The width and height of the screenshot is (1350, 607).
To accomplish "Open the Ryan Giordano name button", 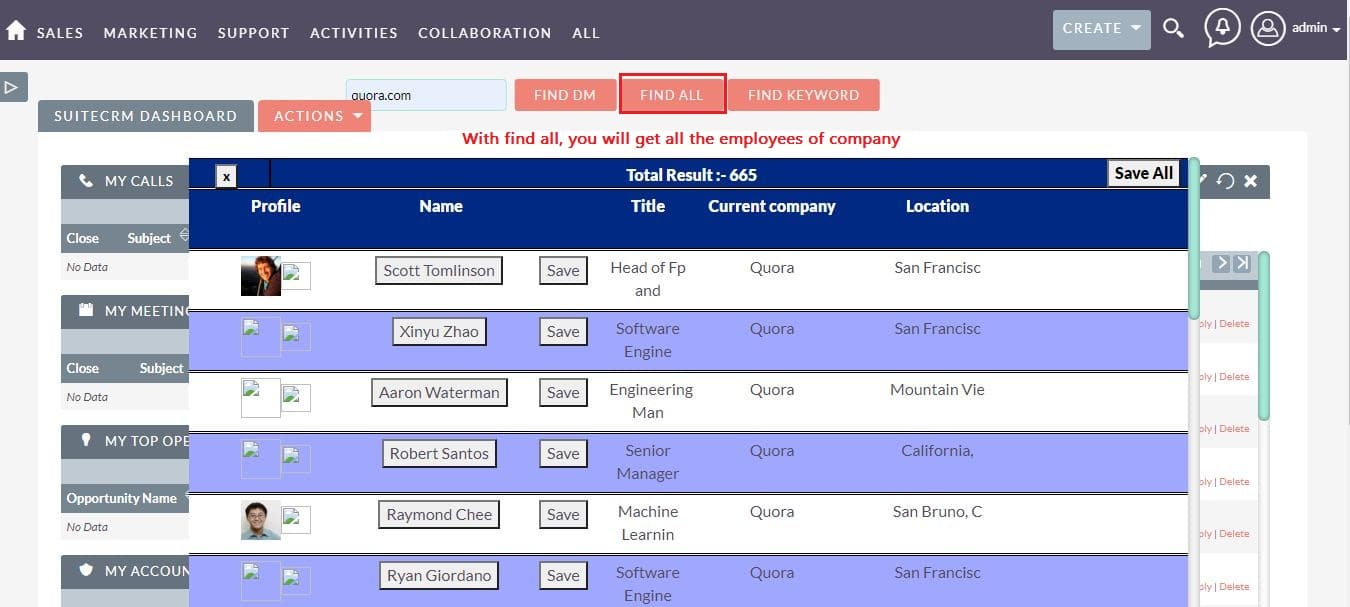I will pyautogui.click(x=439, y=575).
